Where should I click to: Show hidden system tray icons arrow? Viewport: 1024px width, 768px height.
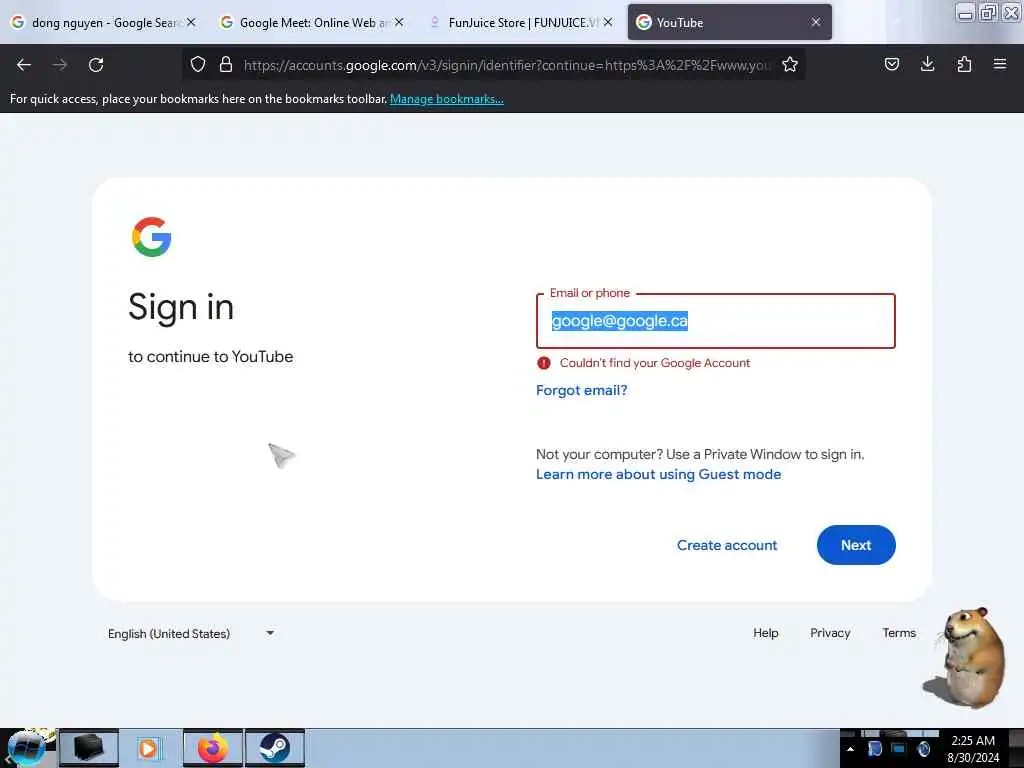click(x=850, y=749)
